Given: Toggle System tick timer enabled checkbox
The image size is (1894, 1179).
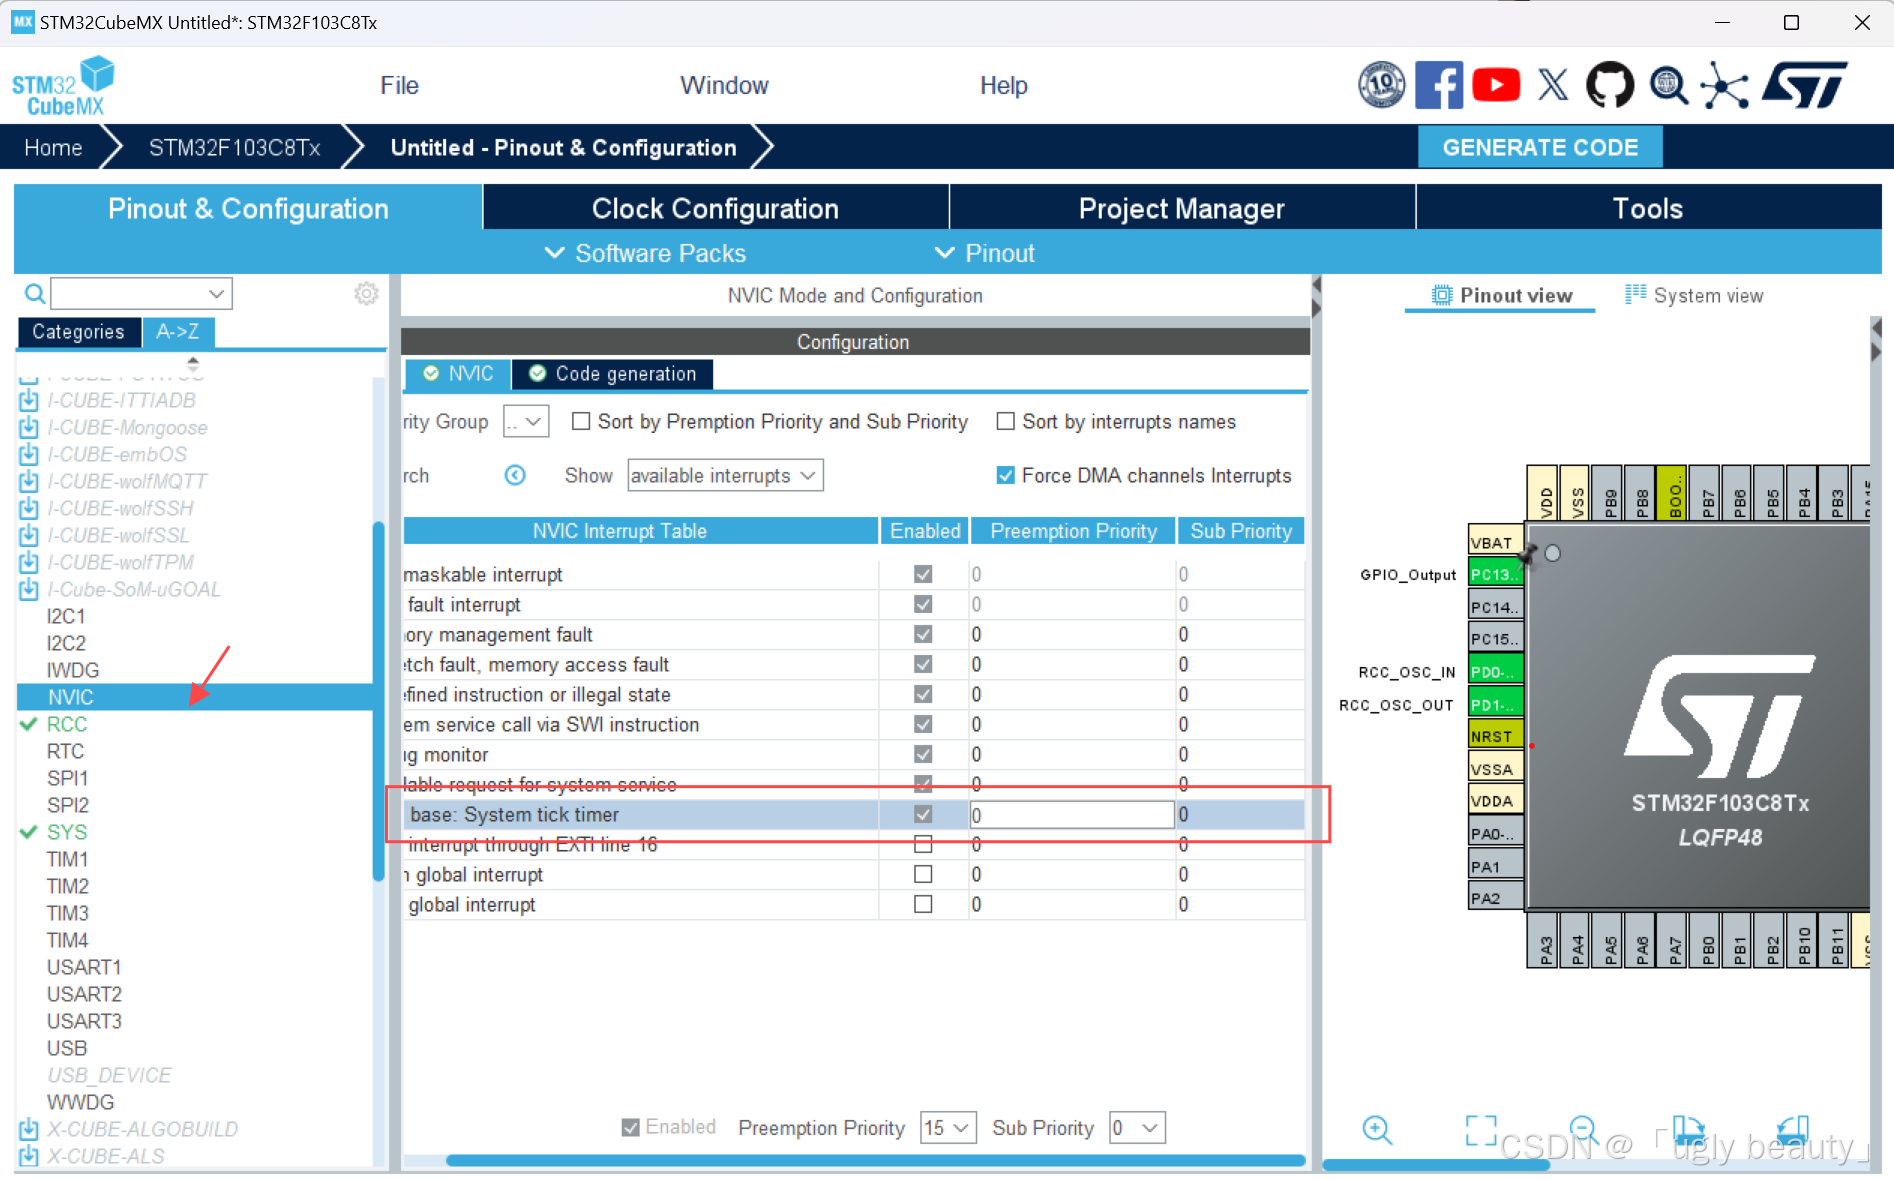Looking at the screenshot, I should pos(923,815).
